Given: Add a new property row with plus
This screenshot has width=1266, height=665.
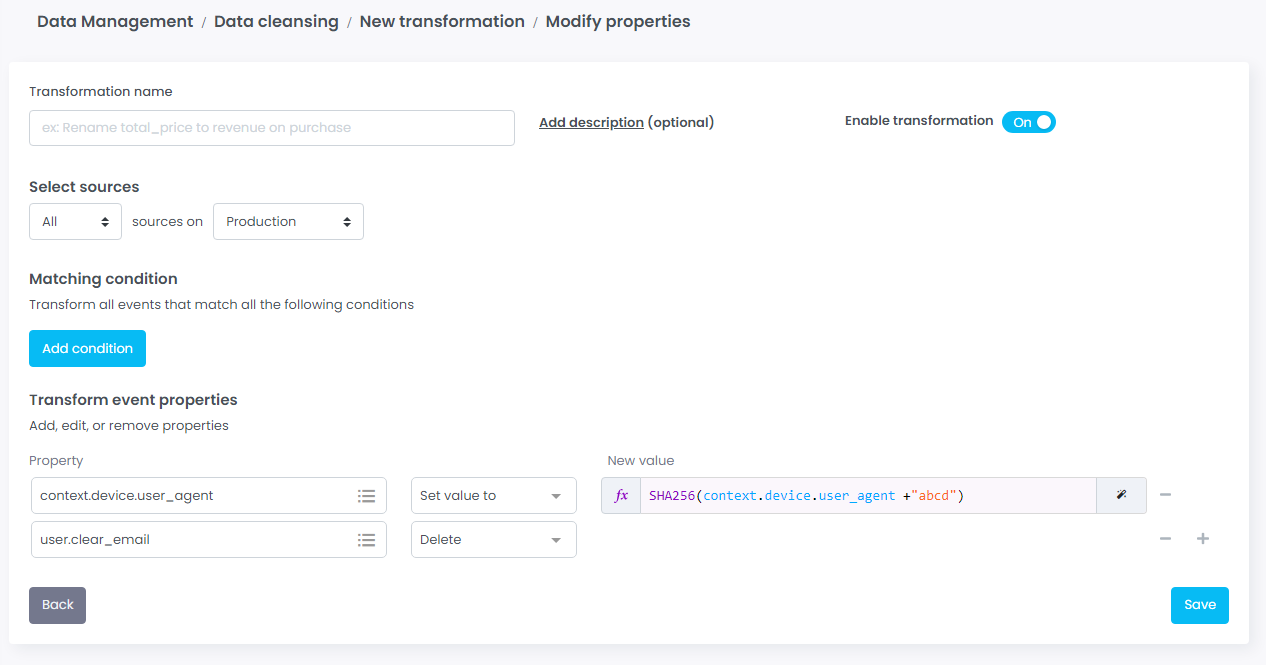Looking at the screenshot, I should pyautogui.click(x=1203, y=539).
